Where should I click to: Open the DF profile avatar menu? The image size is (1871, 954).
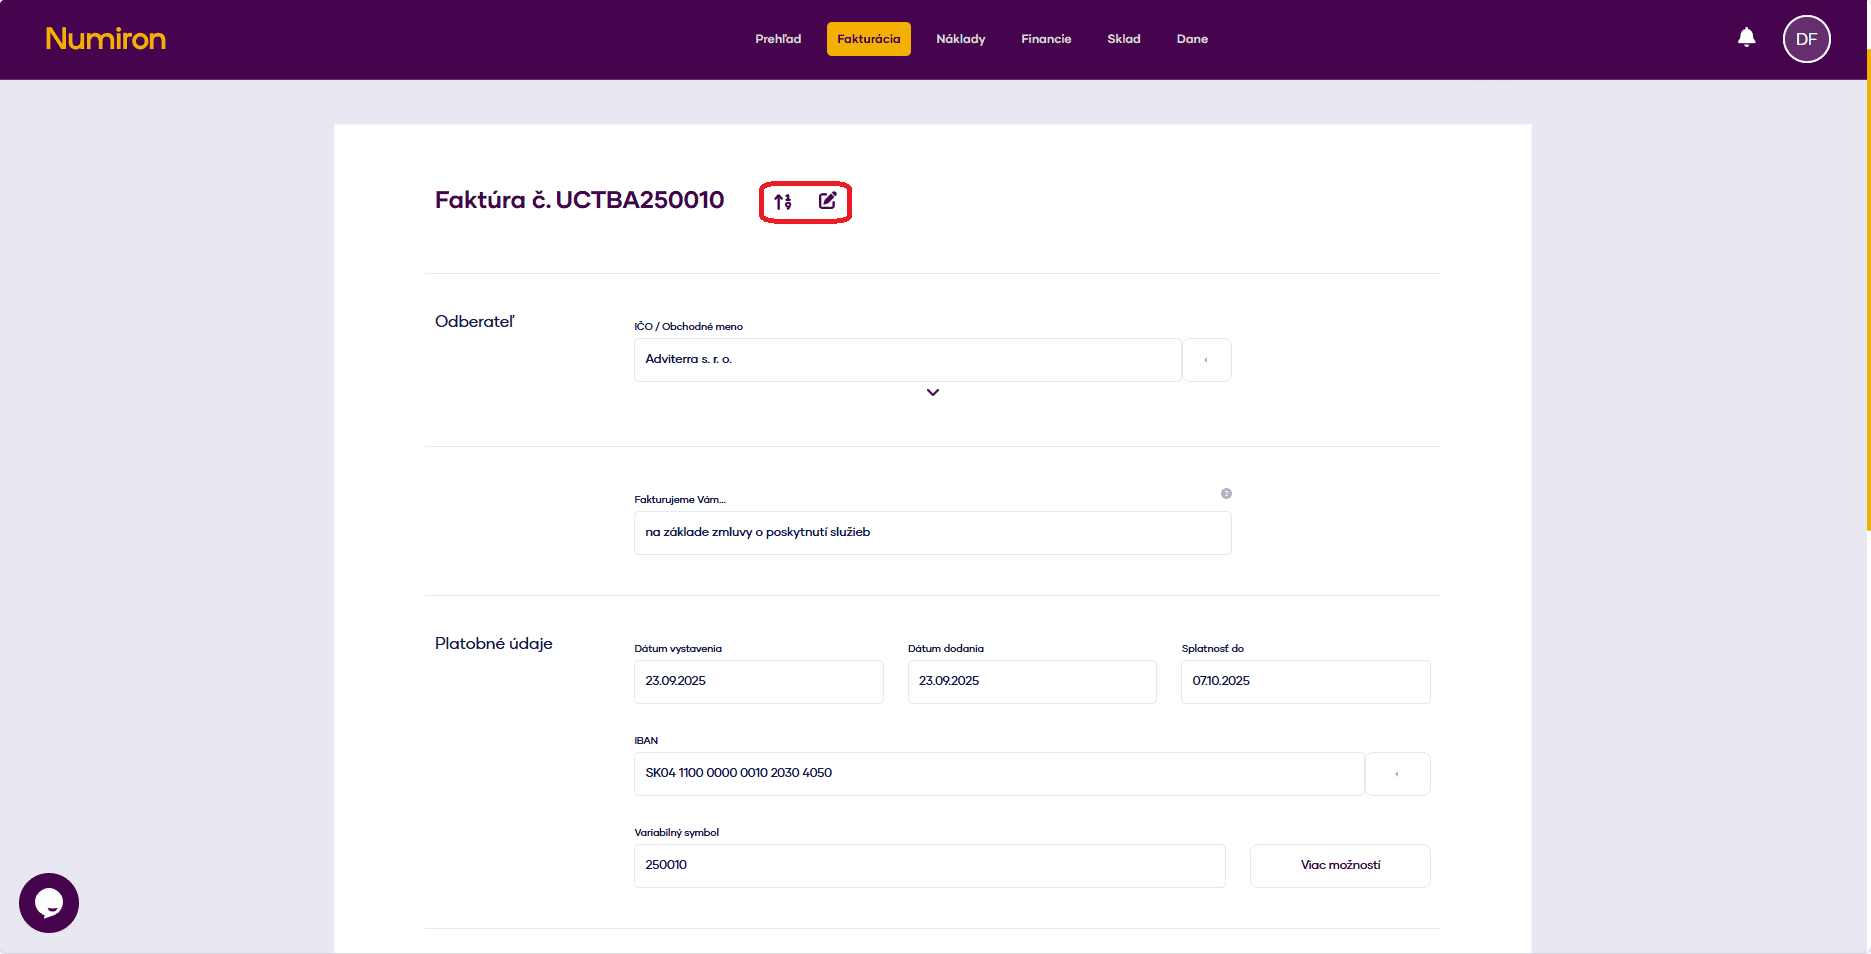click(x=1806, y=39)
